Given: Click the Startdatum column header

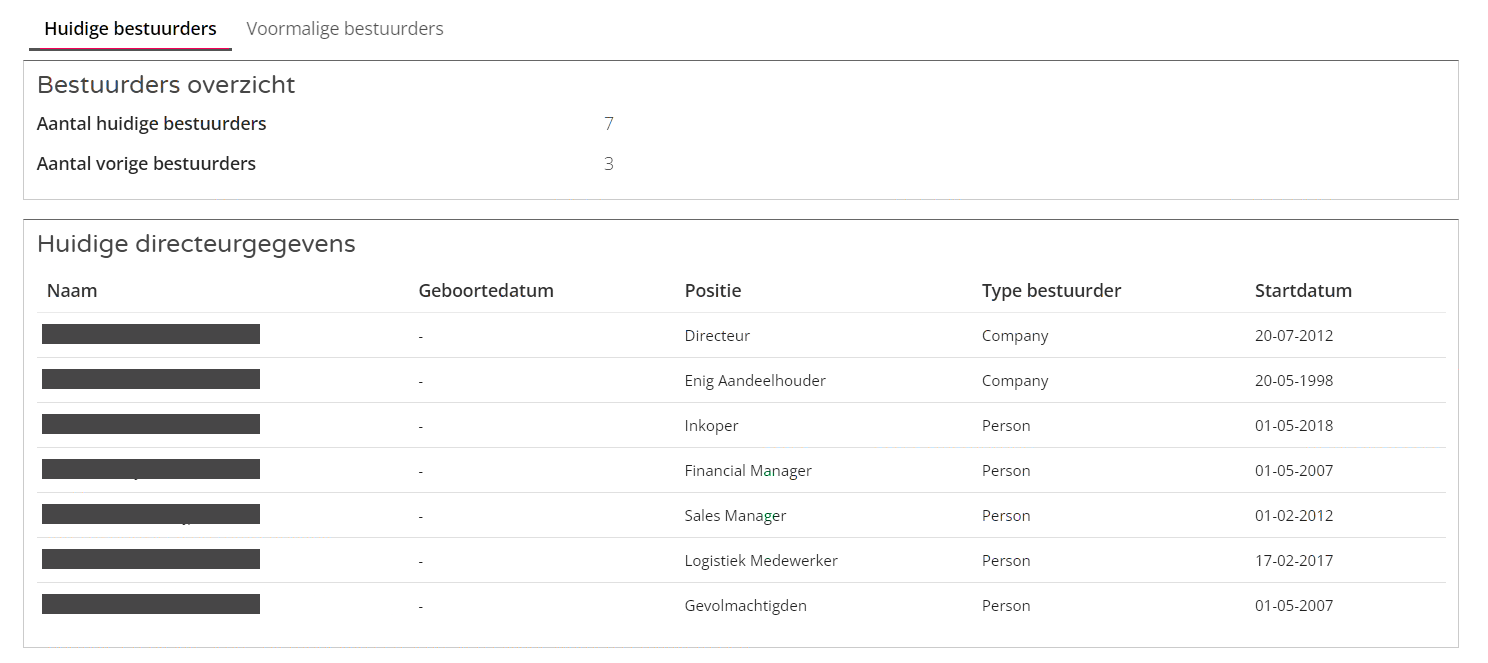Looking at the screenshot, I should coord(1302,291).
